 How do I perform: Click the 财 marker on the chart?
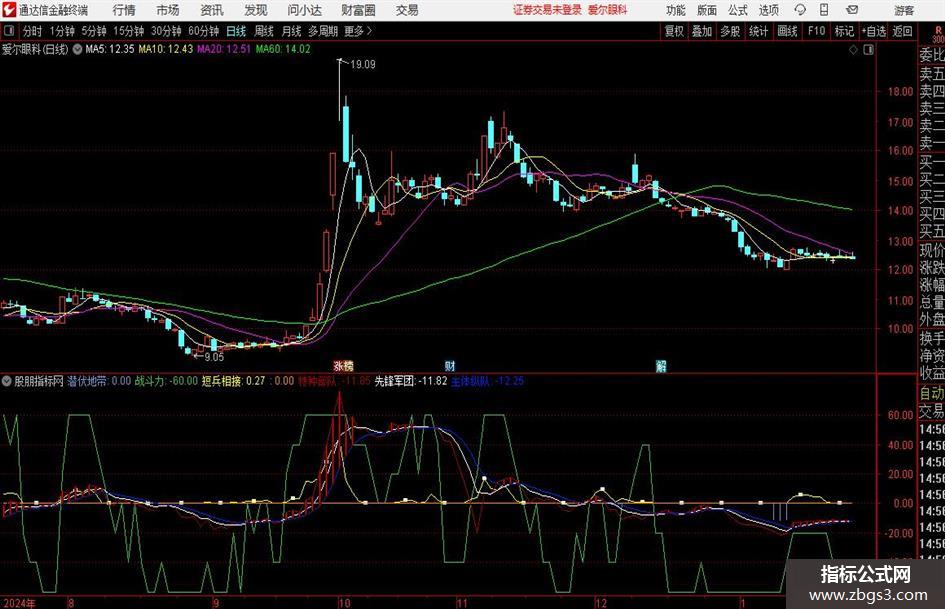tap(450, 365)
